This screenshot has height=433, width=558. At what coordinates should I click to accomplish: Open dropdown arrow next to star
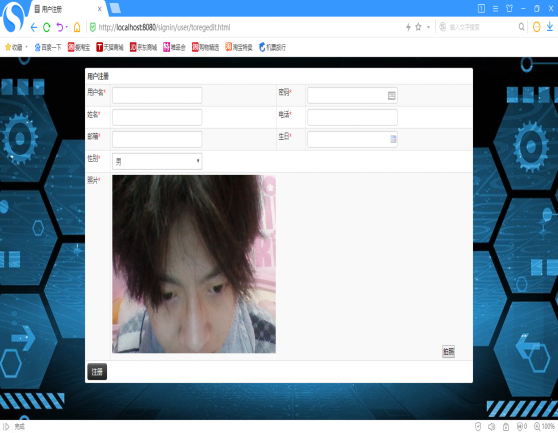[428, 27]
